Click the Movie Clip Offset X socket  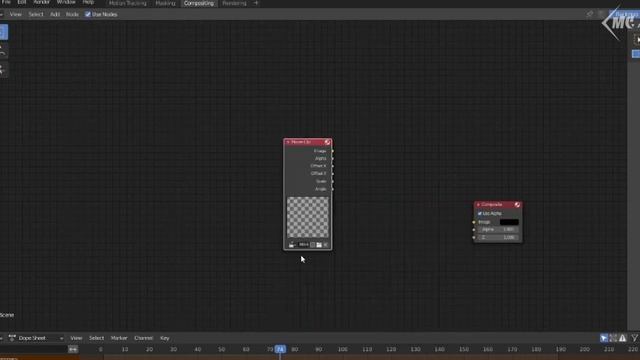tap(333, 166)
